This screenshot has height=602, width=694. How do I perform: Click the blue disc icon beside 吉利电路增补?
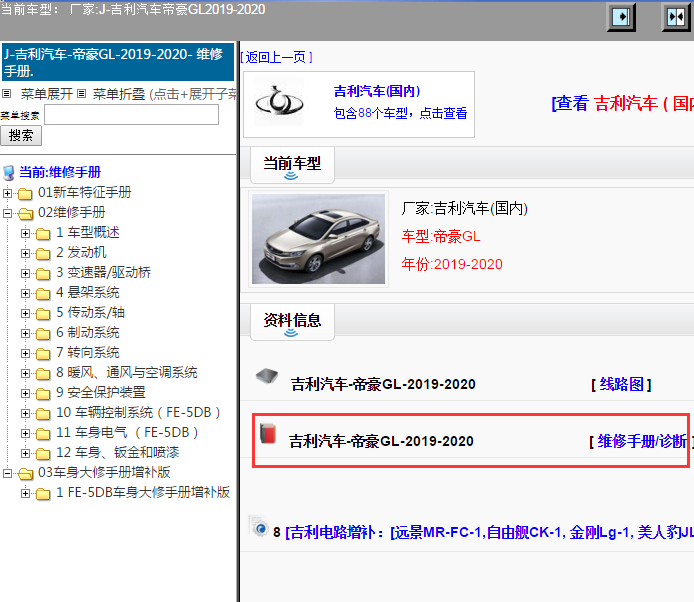[259, 527]
